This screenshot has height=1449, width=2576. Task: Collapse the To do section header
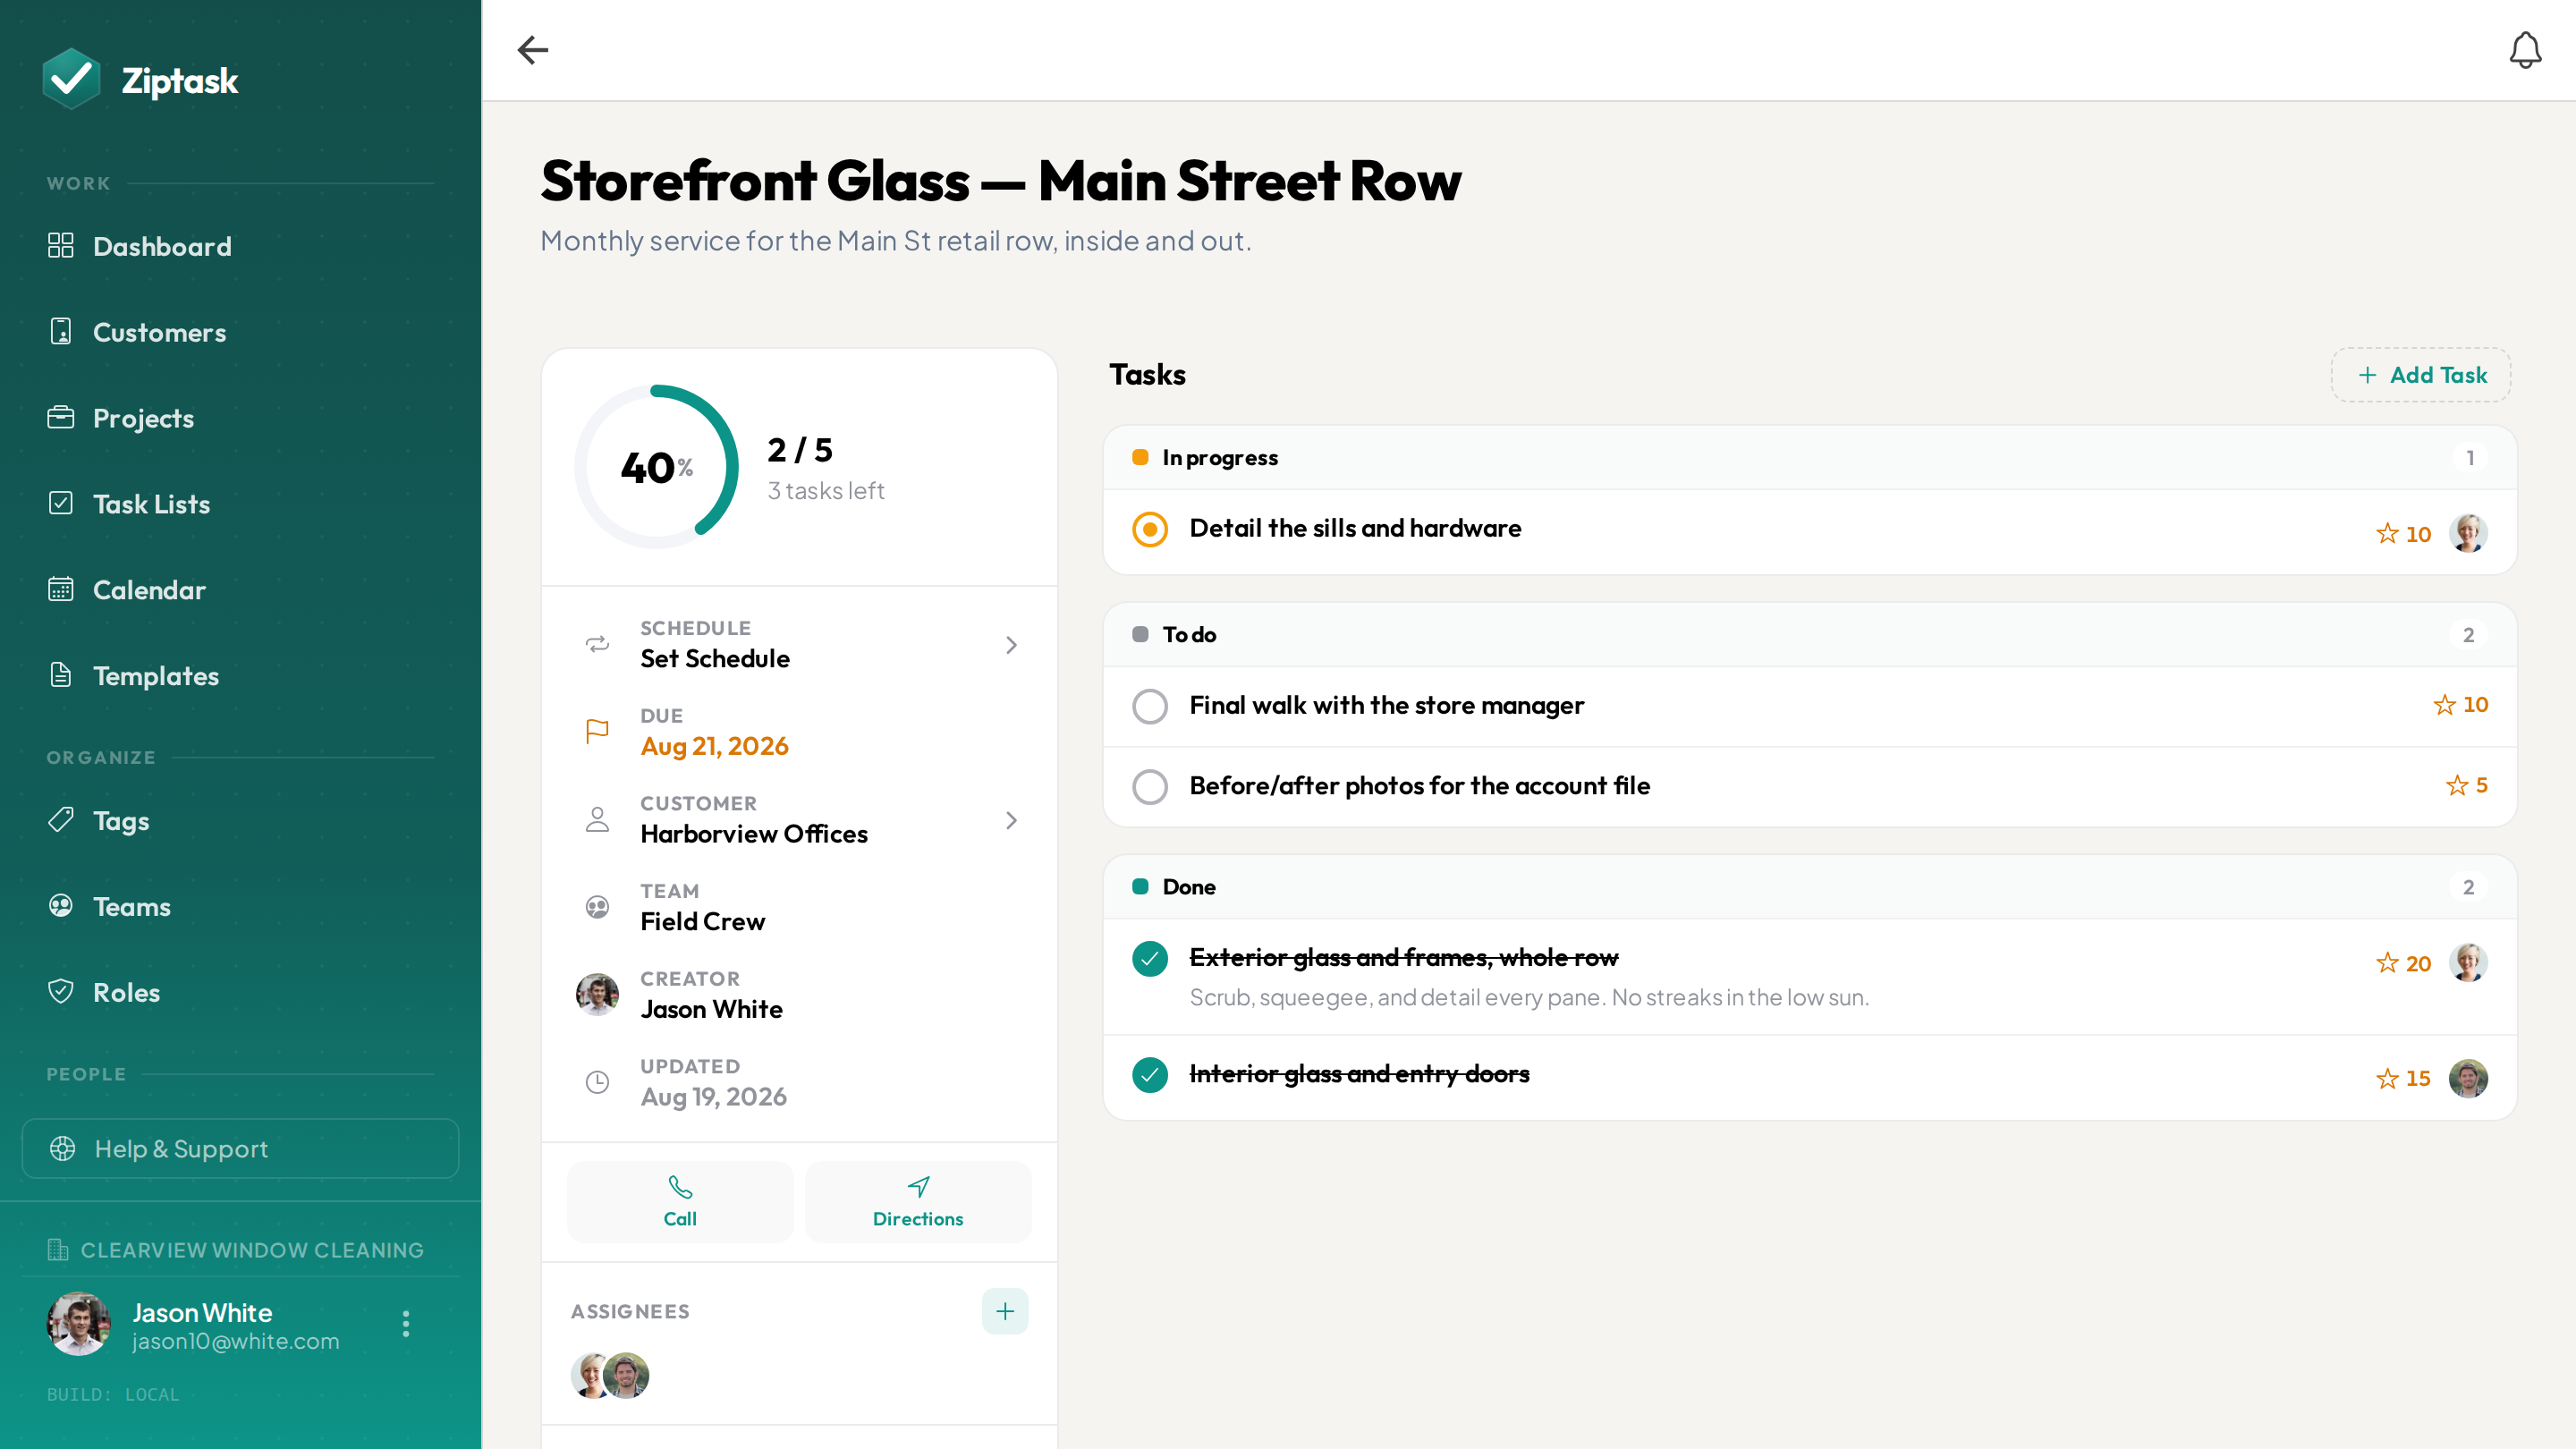(x=1809, y=634)
